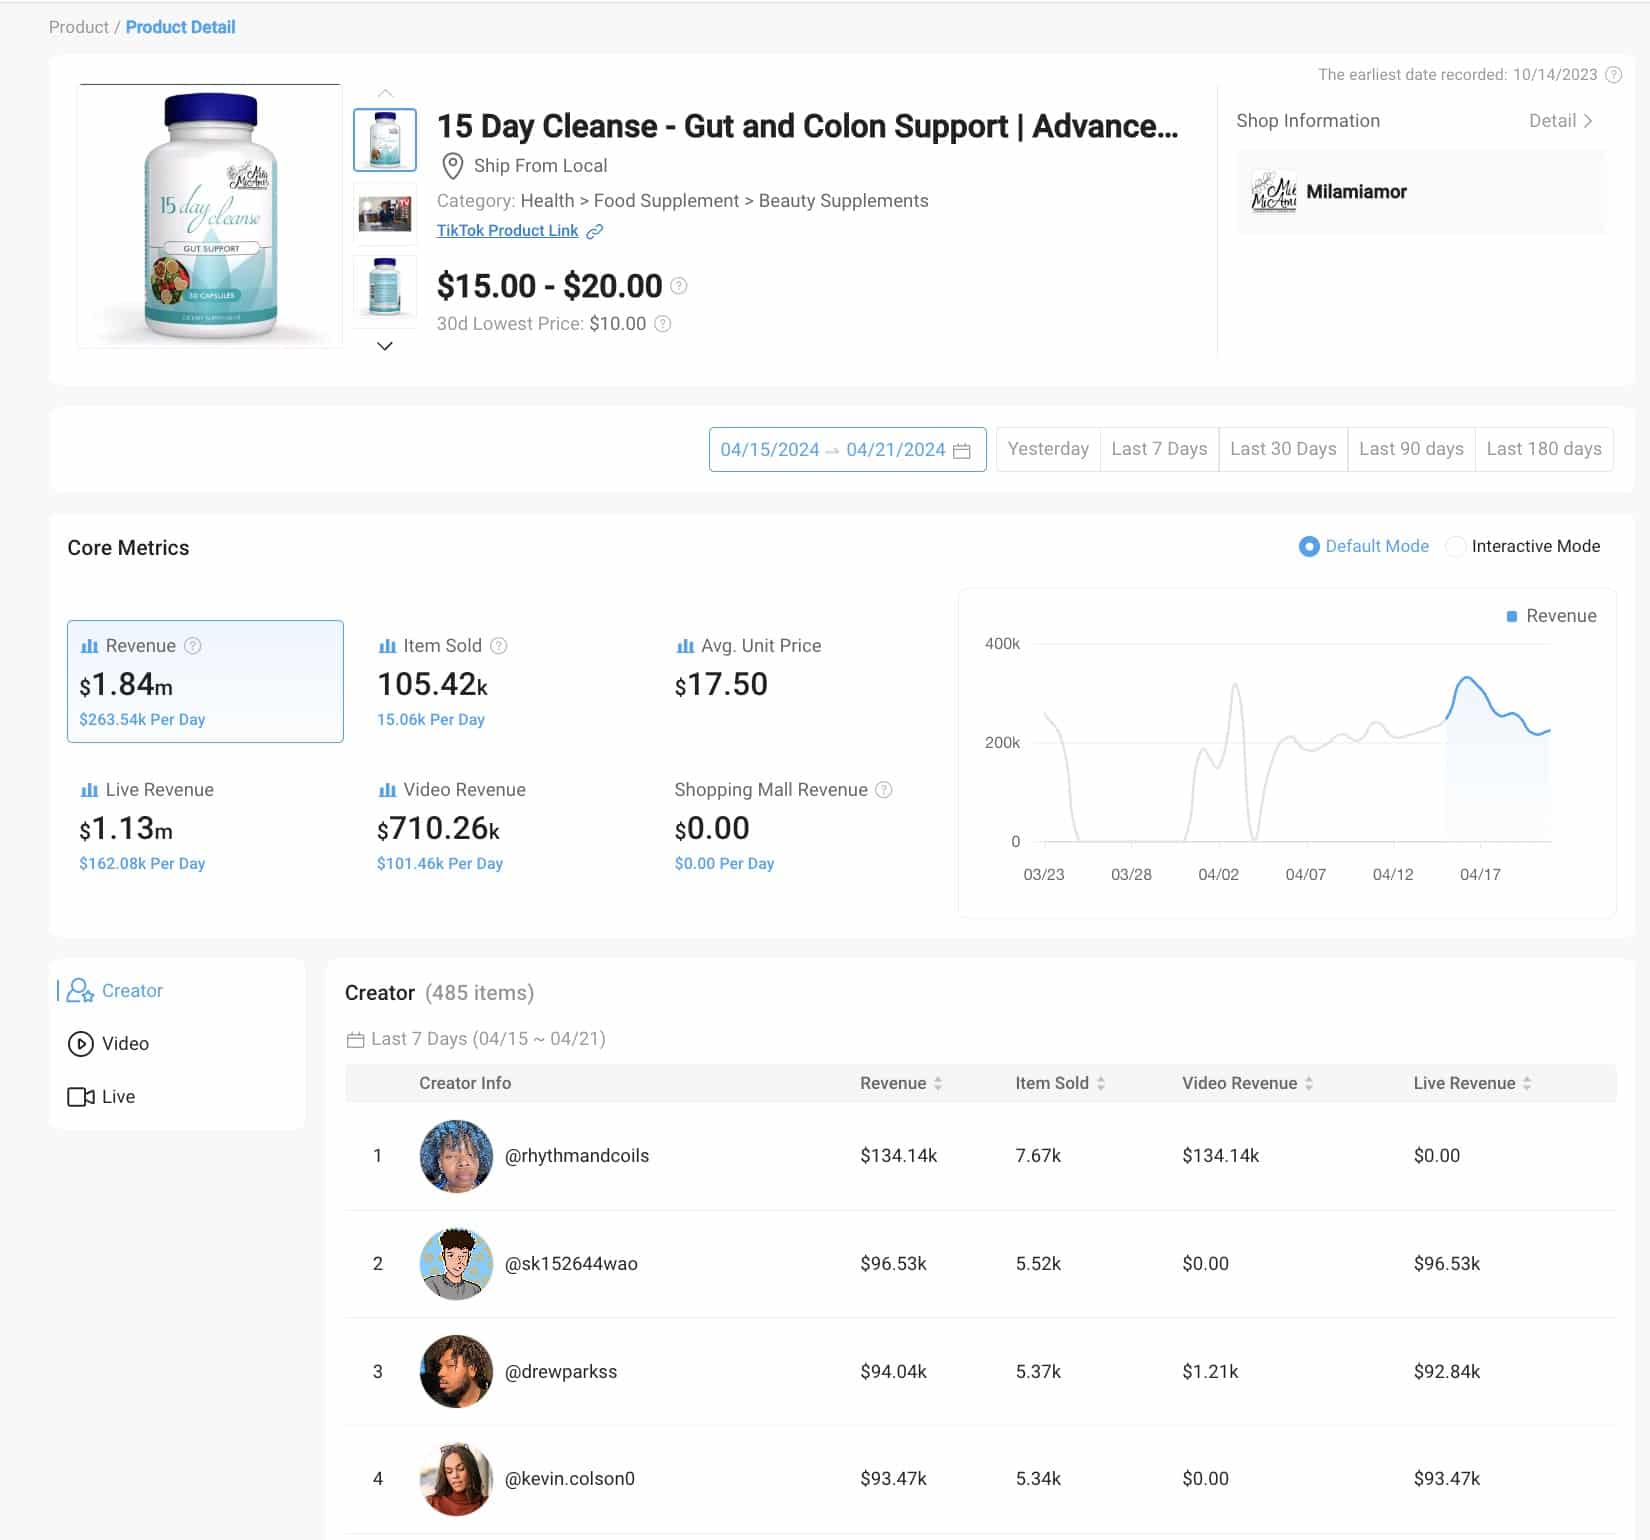Select the Revenue metric card
The height and width of the screenshot is (1540, 1650).
pos(205,682)
